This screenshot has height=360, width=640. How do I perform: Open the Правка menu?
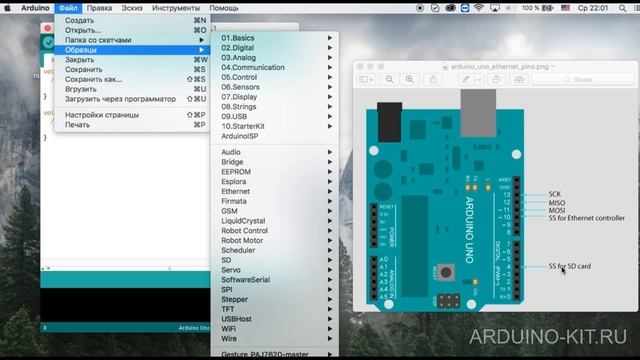click(x=99, y=8)
